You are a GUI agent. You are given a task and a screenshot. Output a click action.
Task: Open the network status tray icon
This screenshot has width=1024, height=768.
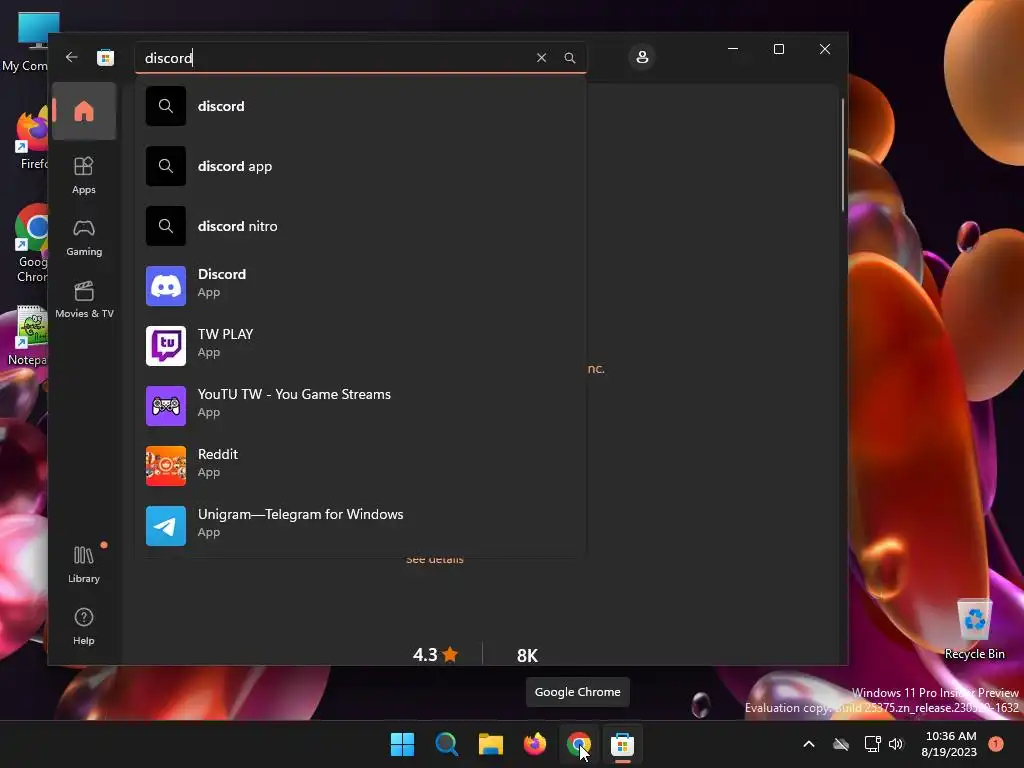[872, 744]
